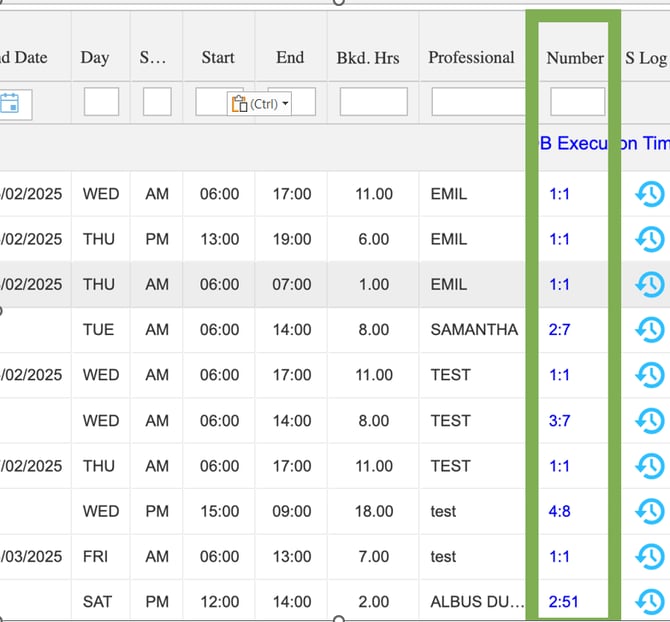Click the Day column header
670x622 pixels.
[x=95, y=58]
